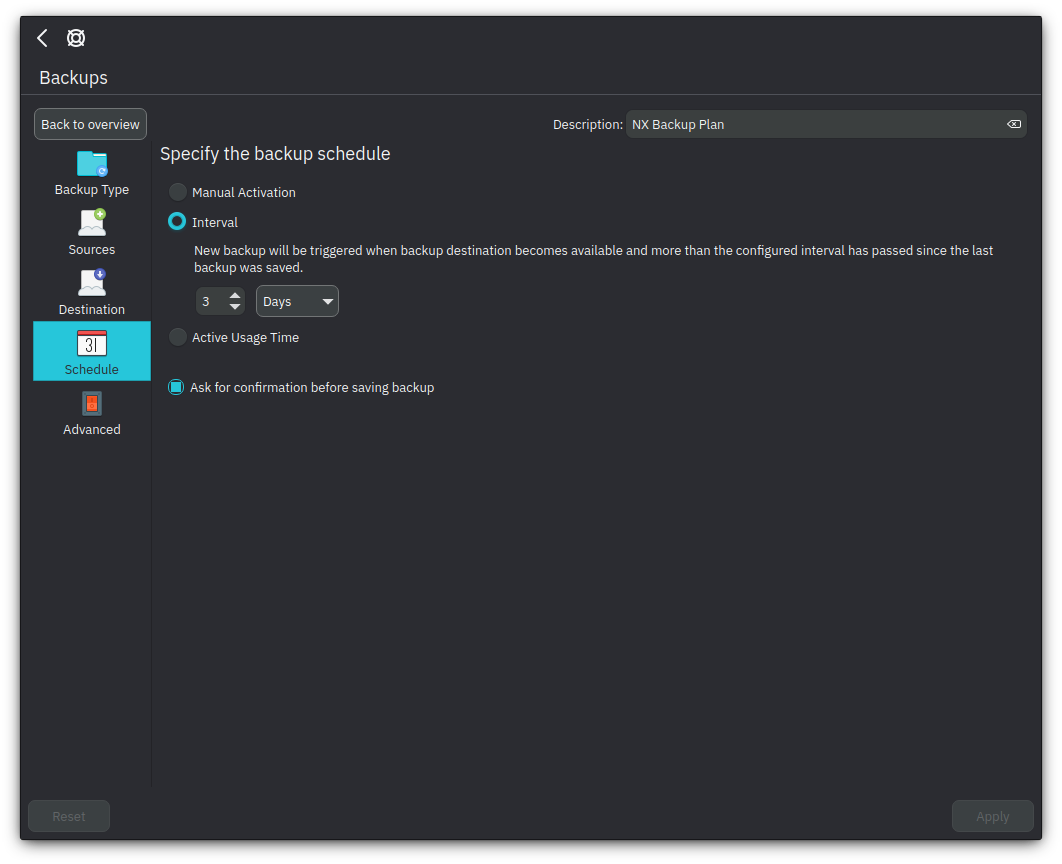Clear the Description field text
The height and width of the screenshot is (864, 1062).
1014,124
